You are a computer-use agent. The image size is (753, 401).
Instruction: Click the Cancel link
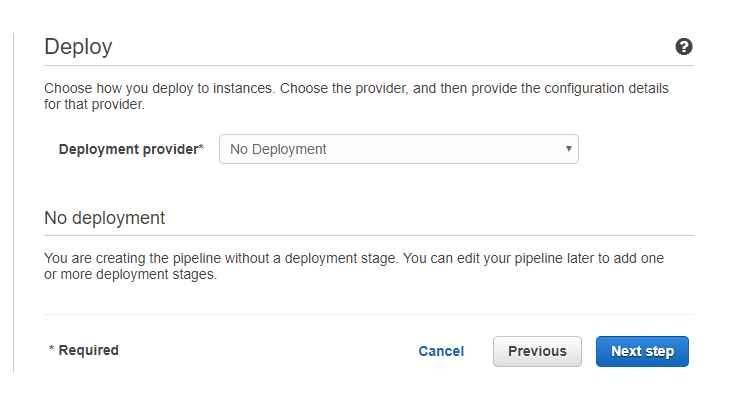pyautogui.click(x=441, y=351)
